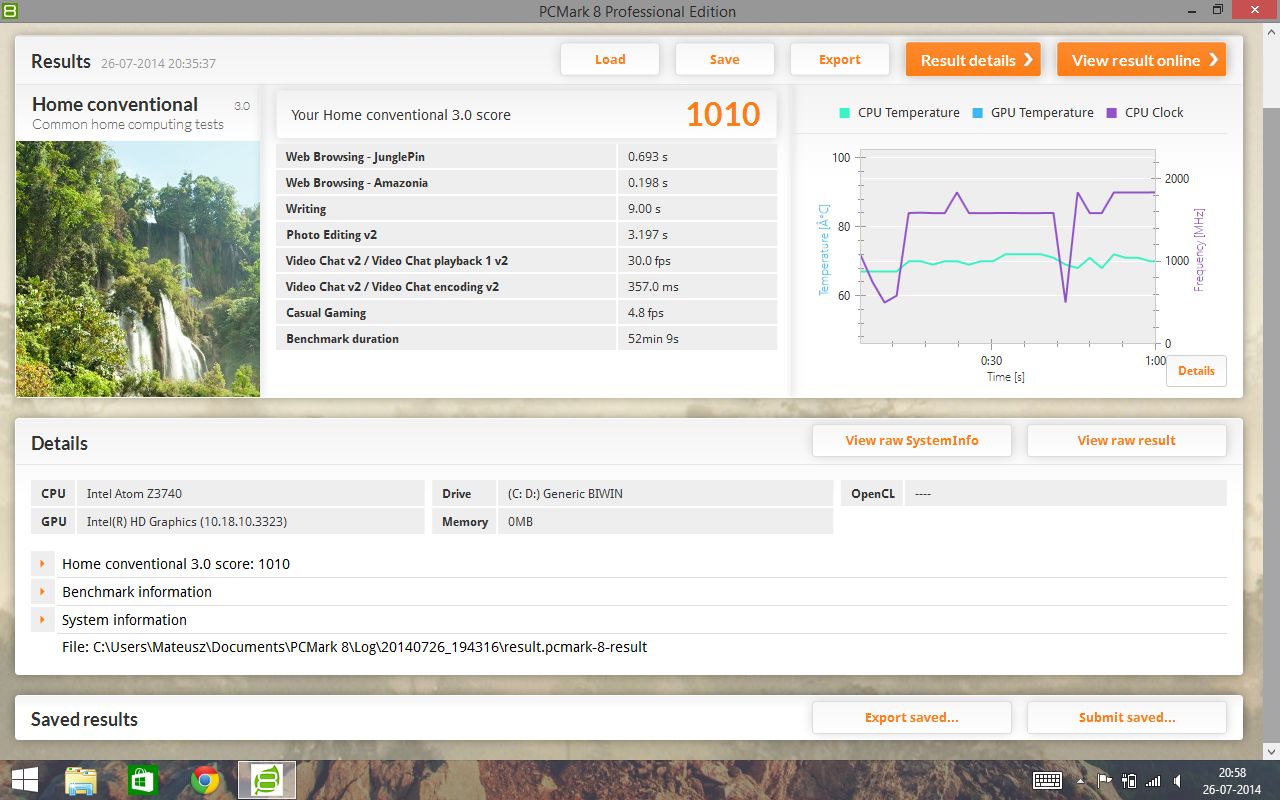Click the volume speaker tray icon

tap(1178, 781)
